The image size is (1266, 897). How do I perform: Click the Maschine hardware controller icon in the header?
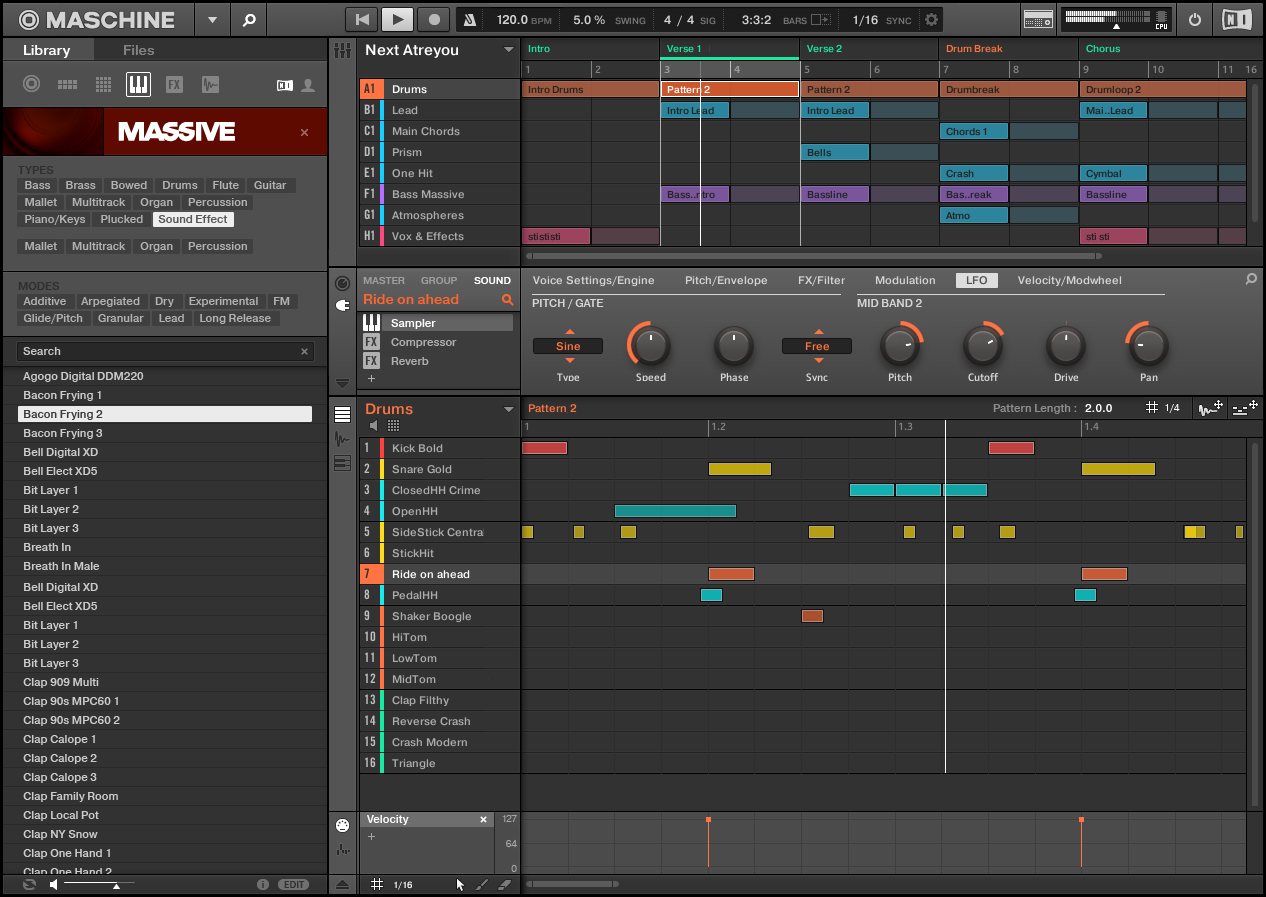(1038, 18)
